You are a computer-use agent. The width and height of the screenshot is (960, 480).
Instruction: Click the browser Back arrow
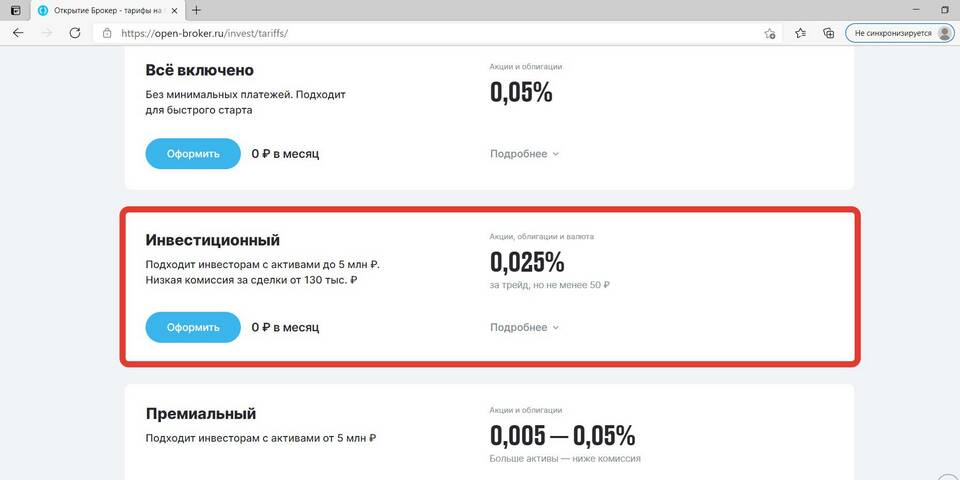17,33
